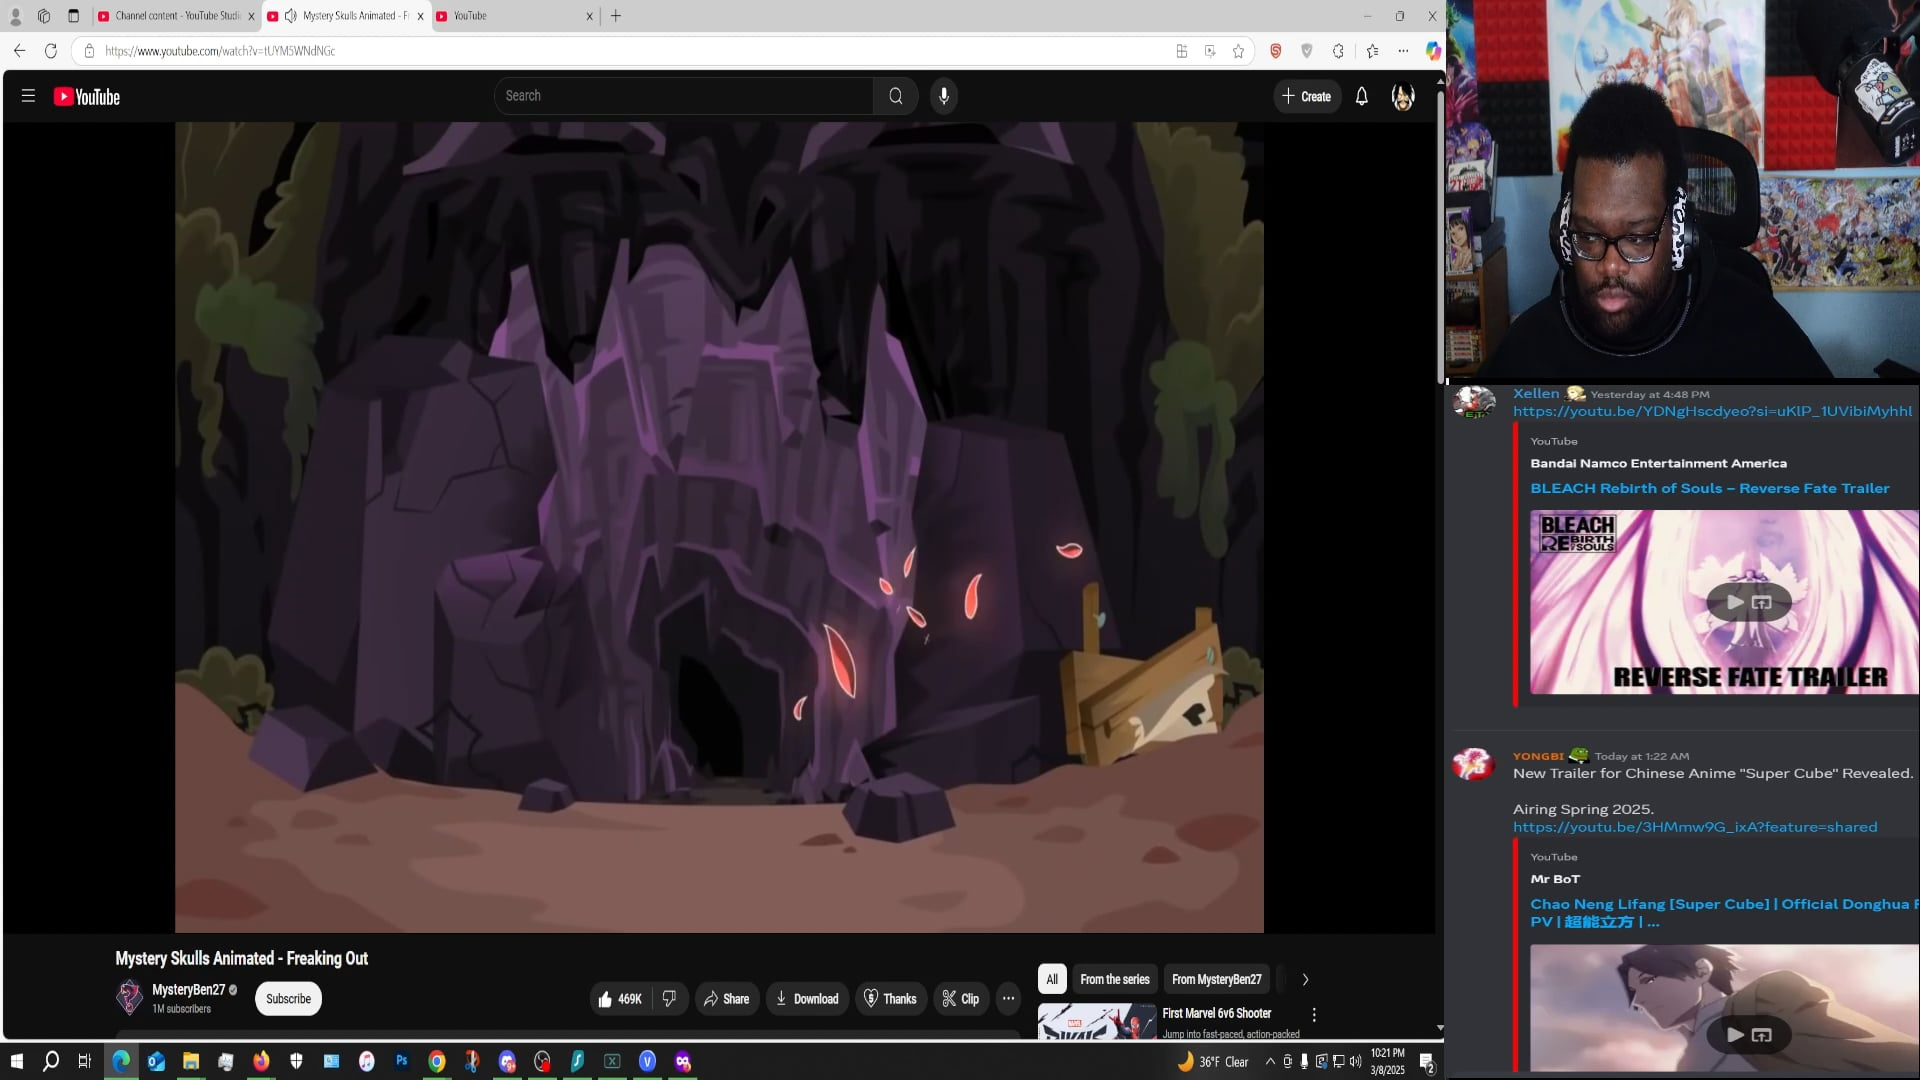Open the YouTube account avatar menu

coord(1403,97)
